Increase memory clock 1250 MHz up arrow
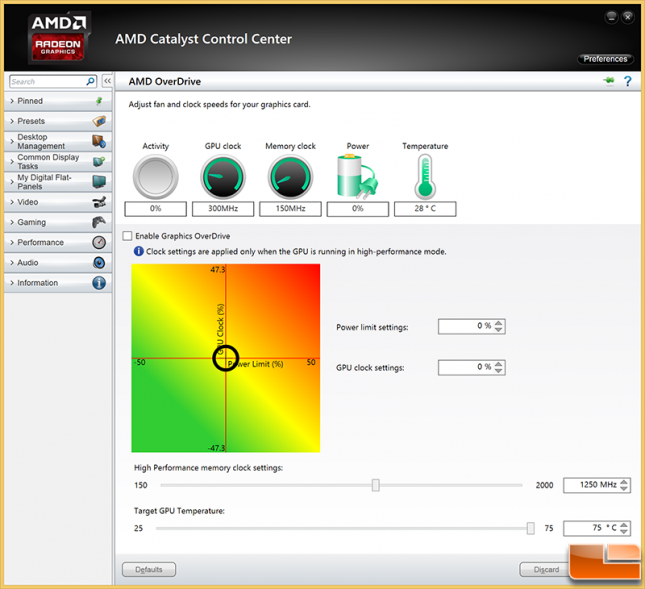645x589 pixels. 624,482
